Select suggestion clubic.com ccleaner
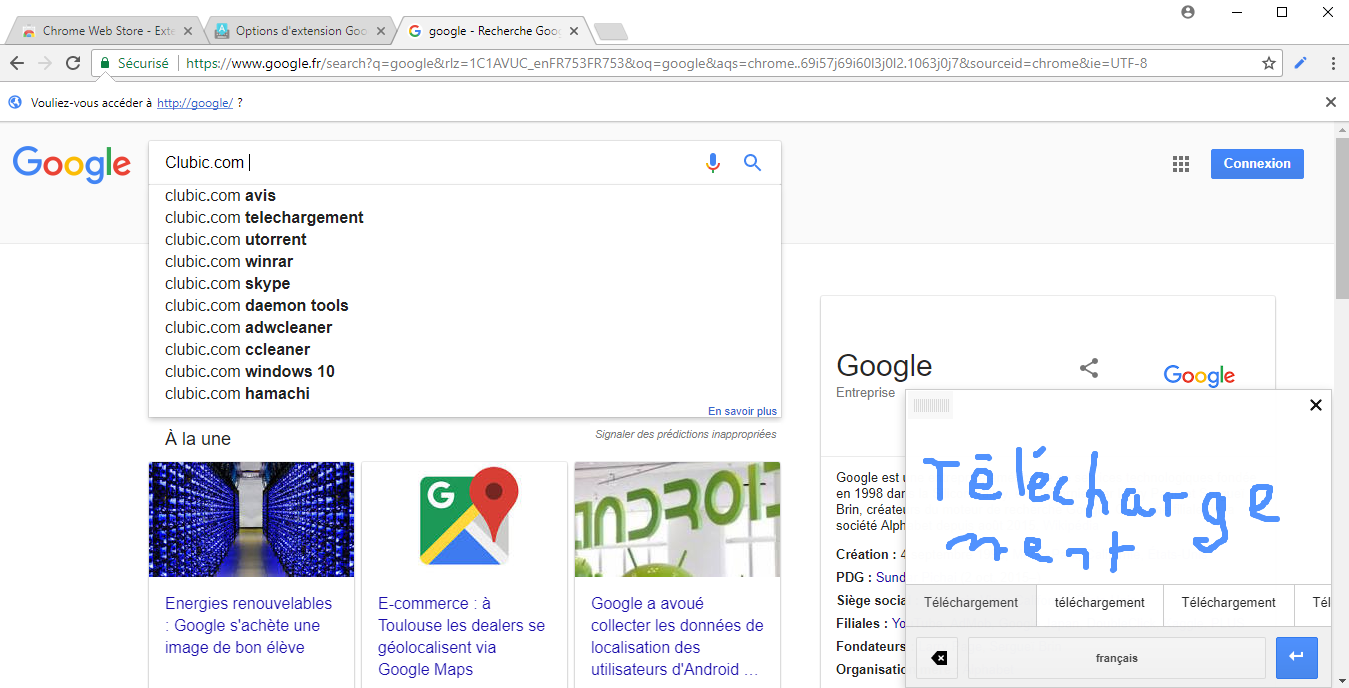 [465, 350]
